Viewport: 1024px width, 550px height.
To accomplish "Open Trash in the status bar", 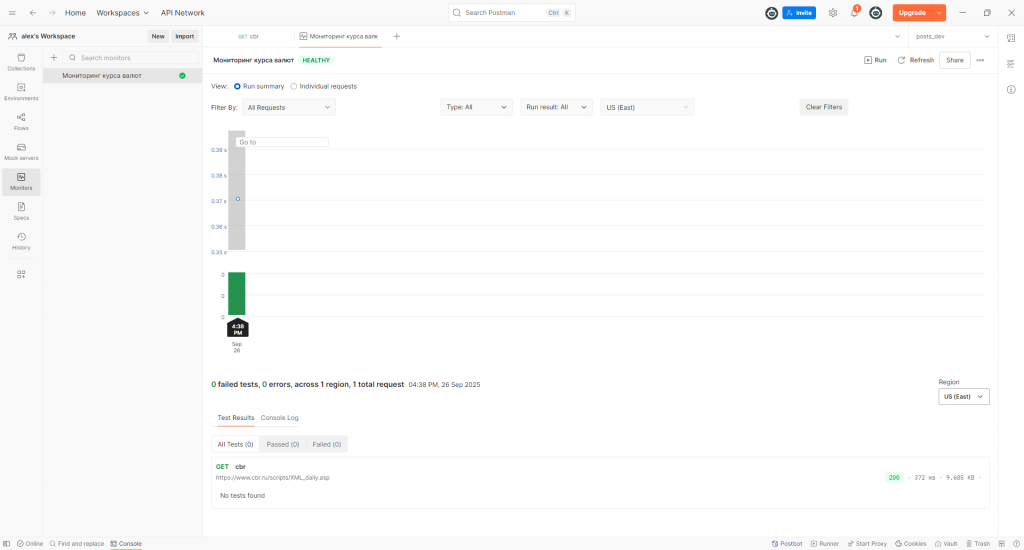I will click(978, 543).
